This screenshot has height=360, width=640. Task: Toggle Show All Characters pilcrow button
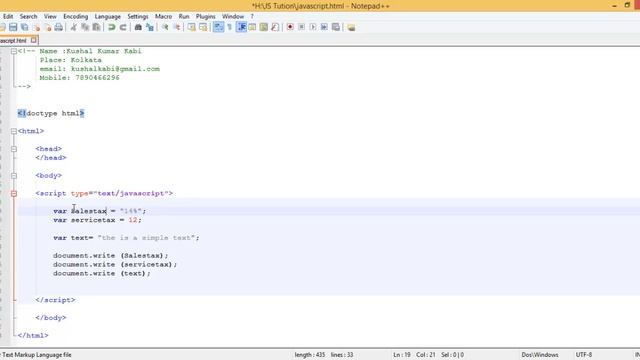click(x=230, y=27)
